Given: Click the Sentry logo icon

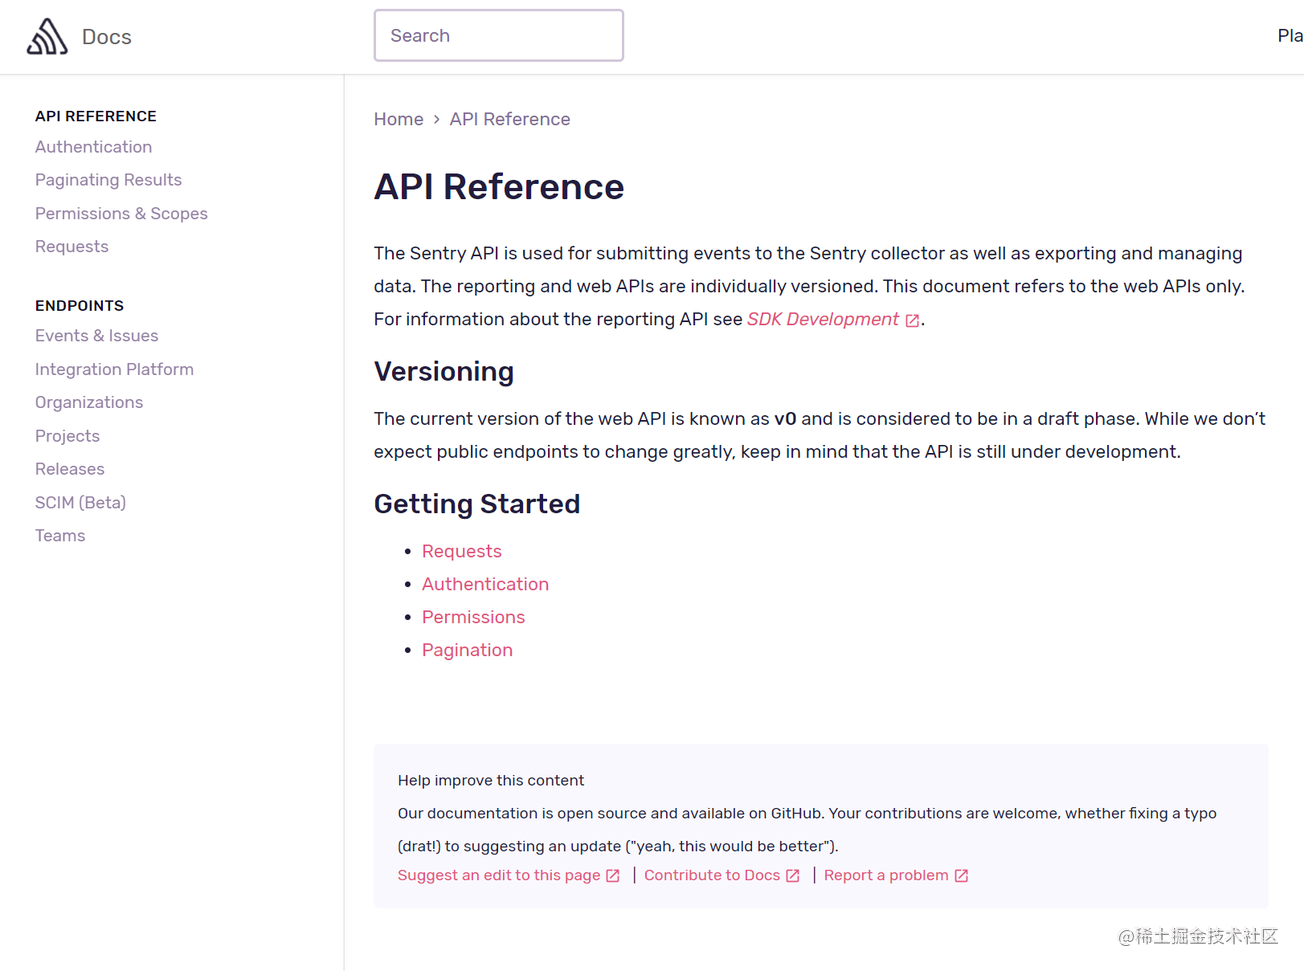Looking at the screenshot, I should 47,37.
